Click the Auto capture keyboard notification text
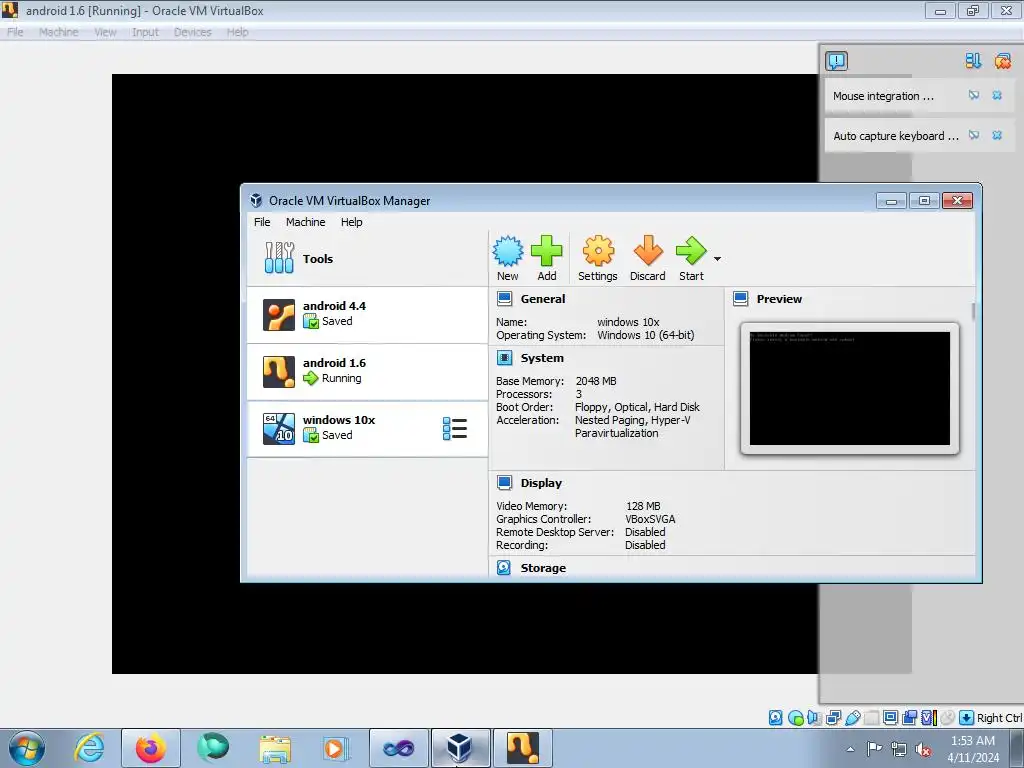 [x=896, y=136]
